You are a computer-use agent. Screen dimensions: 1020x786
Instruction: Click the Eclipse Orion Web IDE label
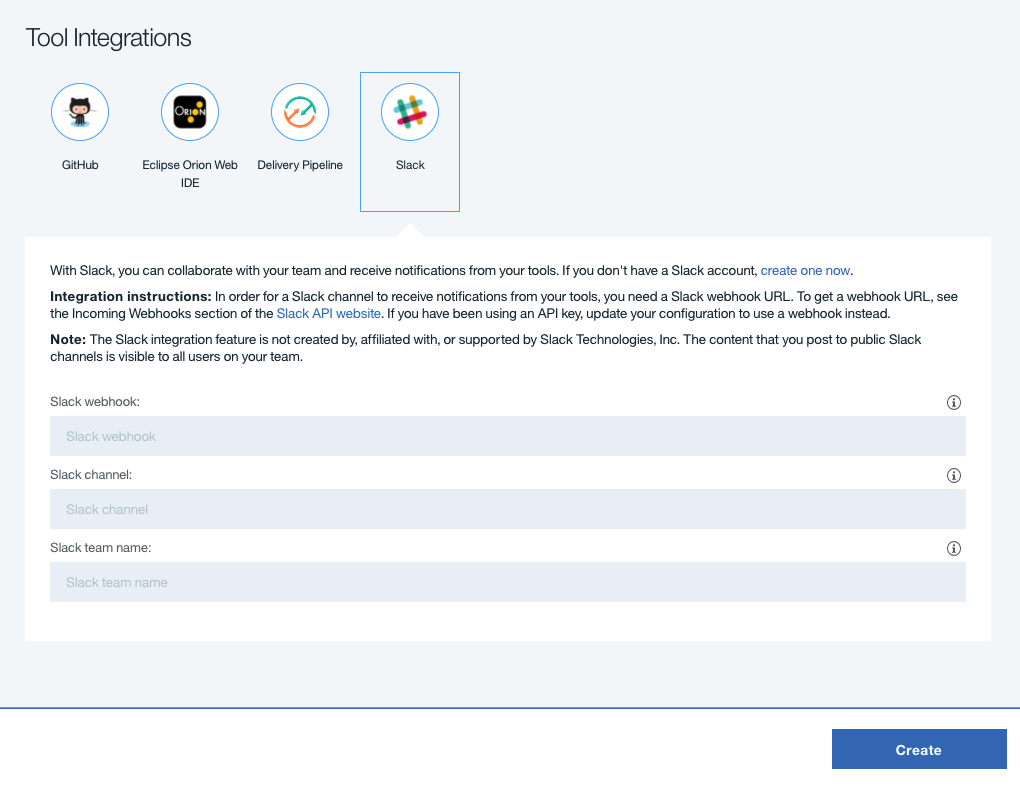pyautogui.click(x=190, y=174)
